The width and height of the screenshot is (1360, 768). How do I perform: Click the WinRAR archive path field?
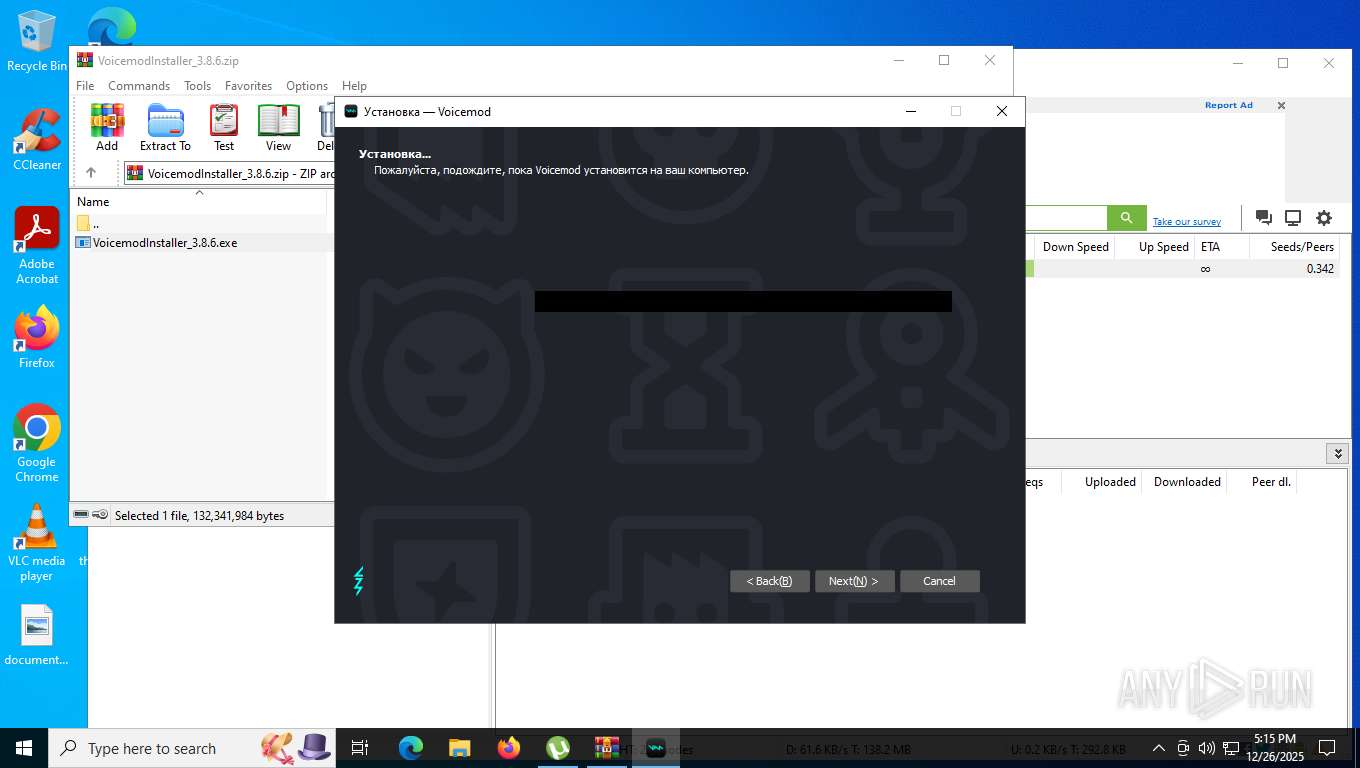pos(228,173)
